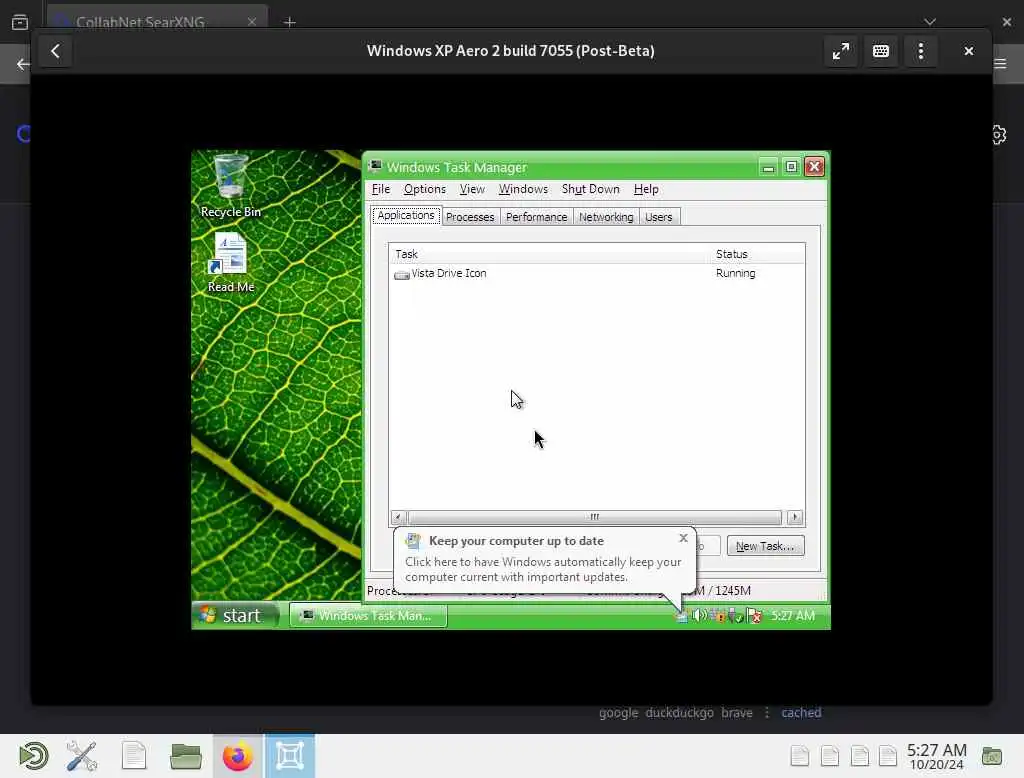1024x778 pixels.
Task: Click the Task Manager title bar icon
Action: (x=375, y=167)
